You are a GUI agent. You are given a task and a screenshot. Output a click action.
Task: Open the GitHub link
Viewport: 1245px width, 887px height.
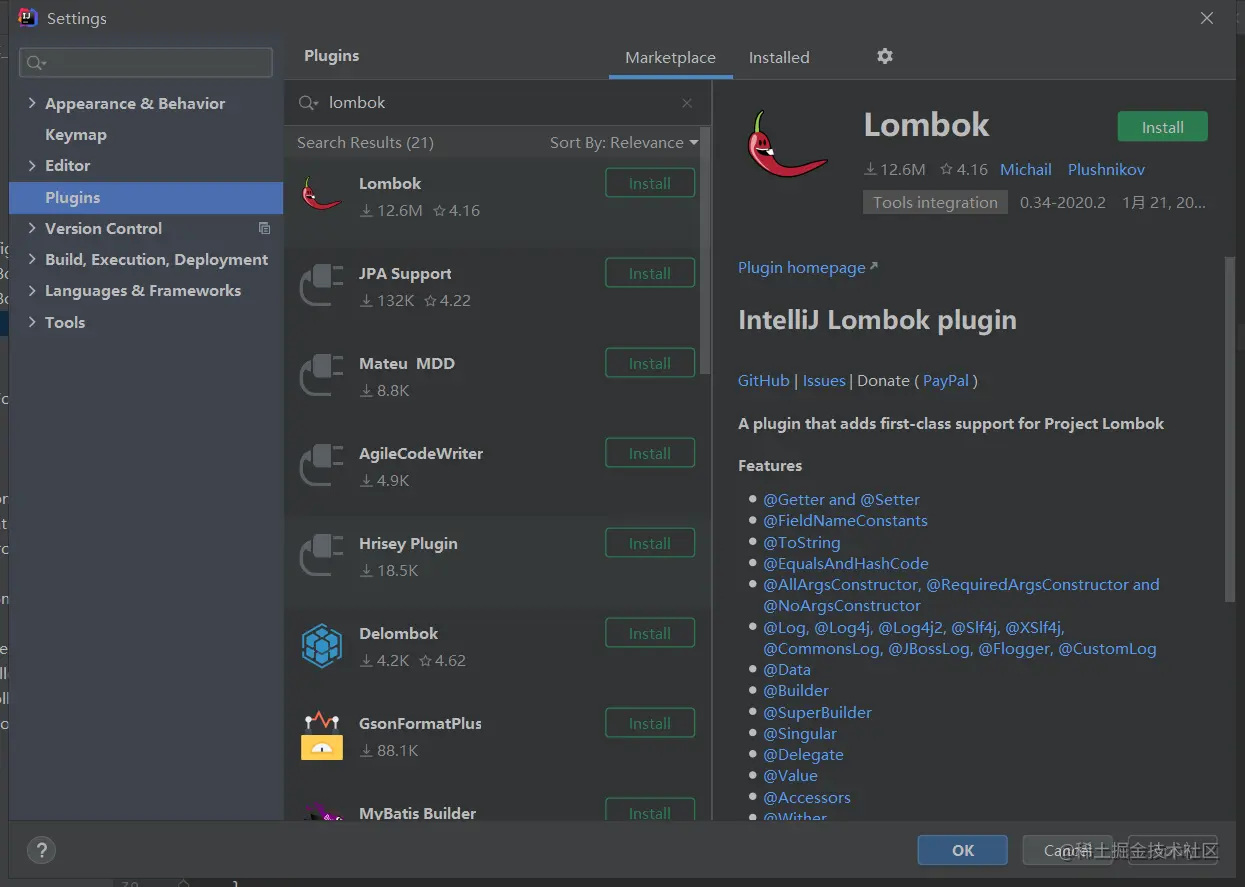pyautogui.click(x=764, y=381)
